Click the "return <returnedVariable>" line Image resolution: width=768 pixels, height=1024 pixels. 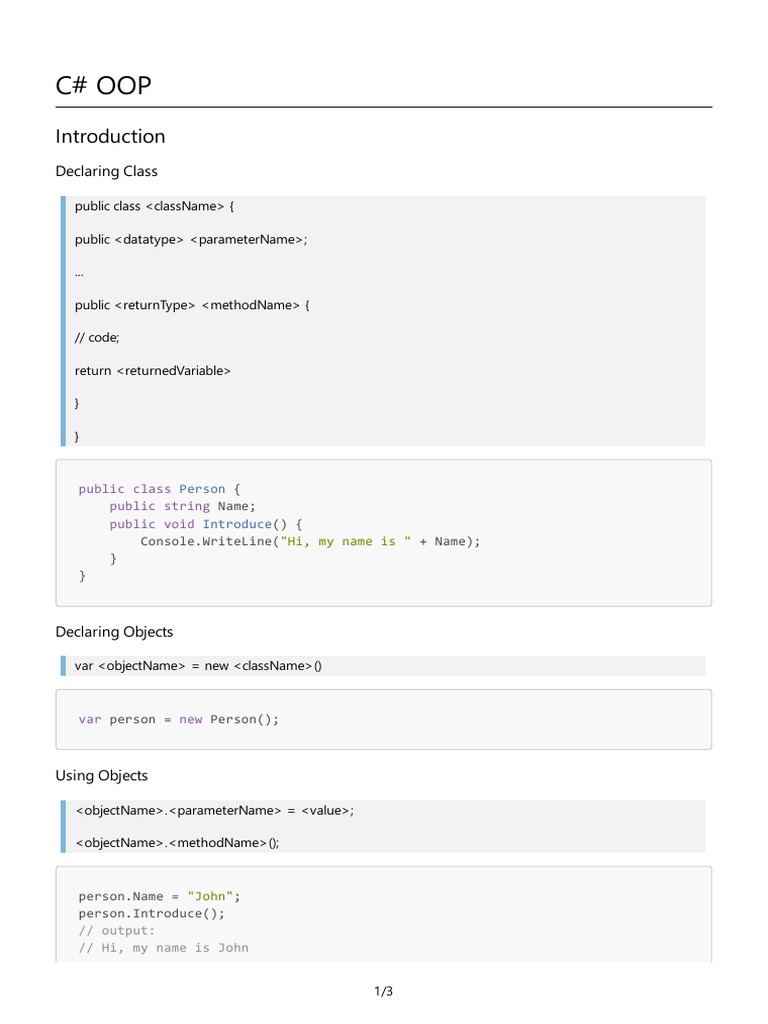point(152,370)
